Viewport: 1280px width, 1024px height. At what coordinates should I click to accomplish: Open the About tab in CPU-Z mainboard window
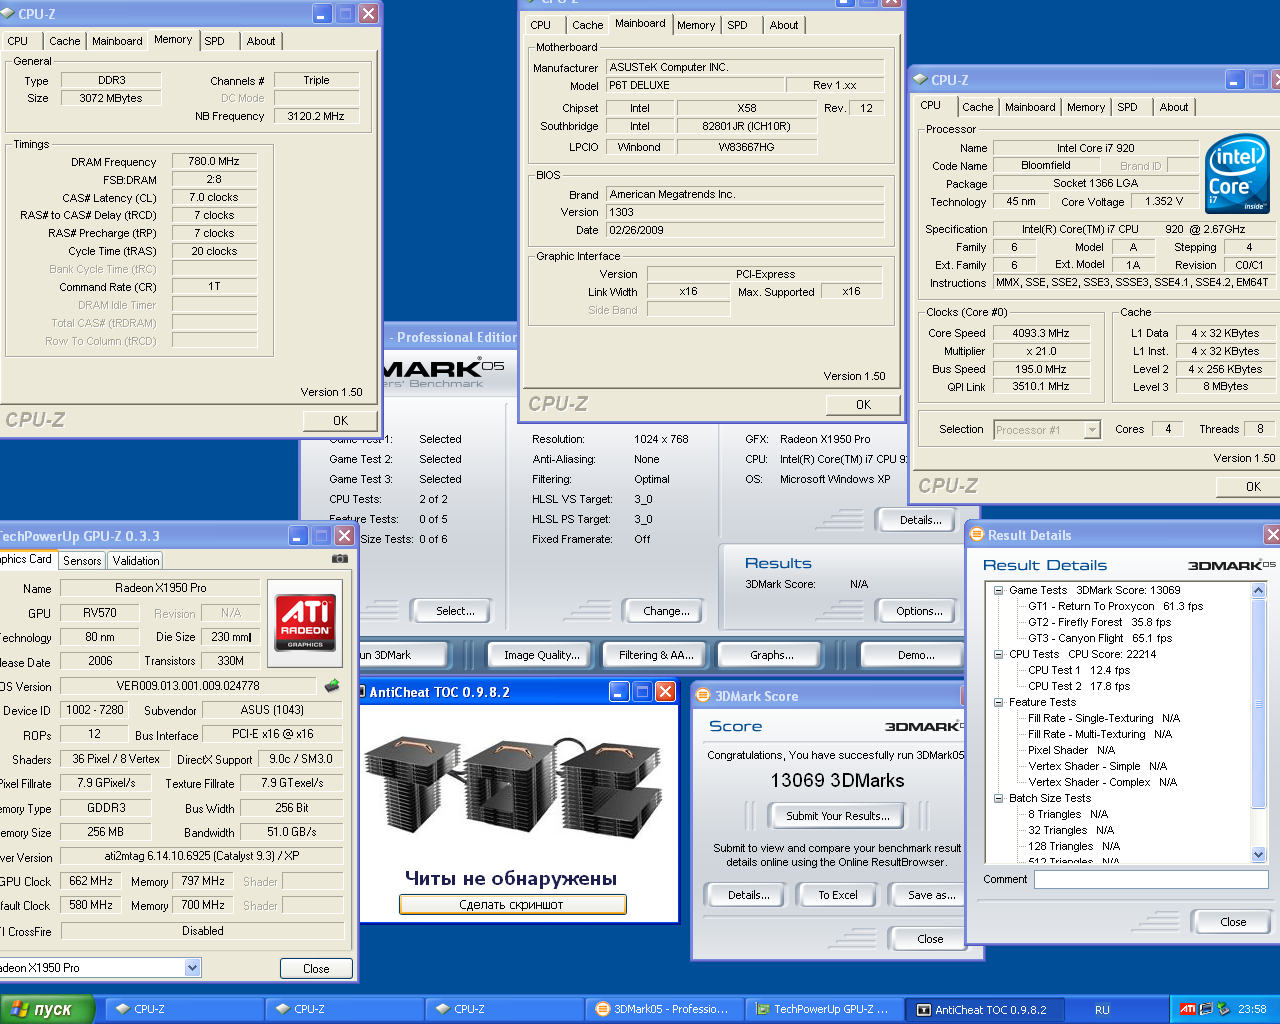(x=784, y=25)
